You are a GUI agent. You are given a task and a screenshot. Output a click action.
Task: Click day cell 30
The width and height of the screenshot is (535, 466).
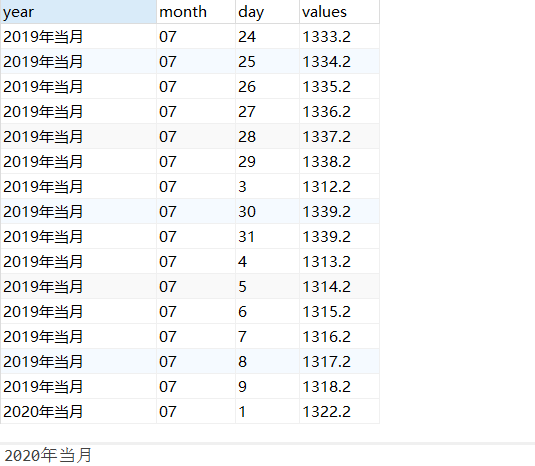(x=268, y=212)
